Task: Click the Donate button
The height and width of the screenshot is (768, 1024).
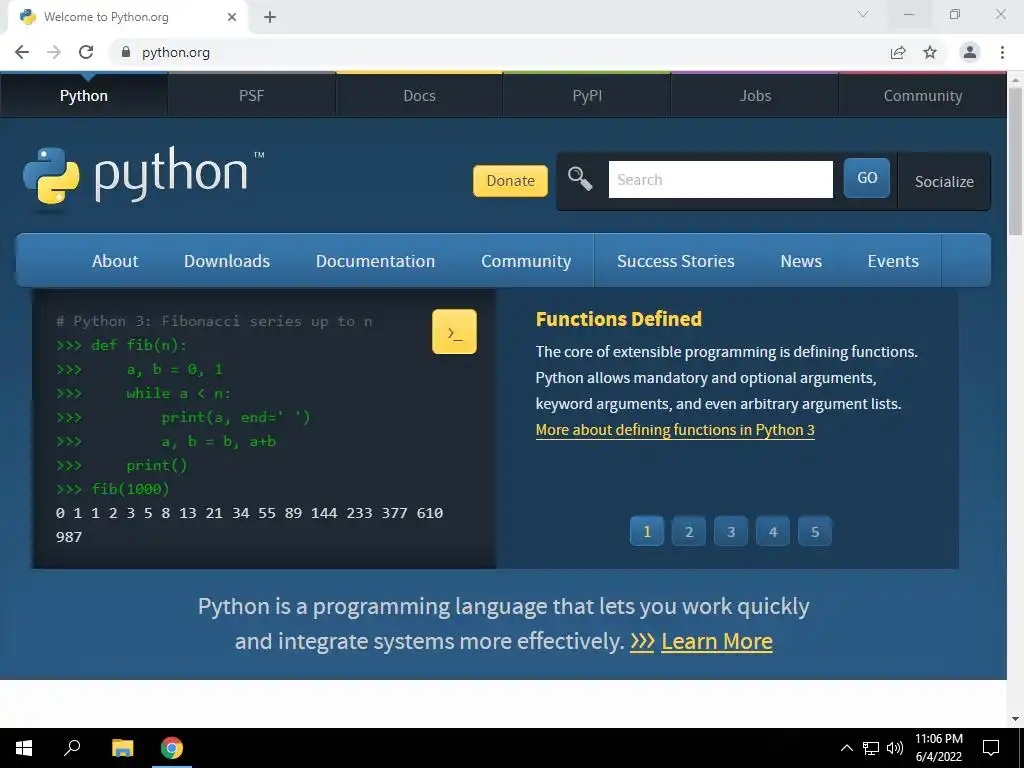Action: point(510,181)
